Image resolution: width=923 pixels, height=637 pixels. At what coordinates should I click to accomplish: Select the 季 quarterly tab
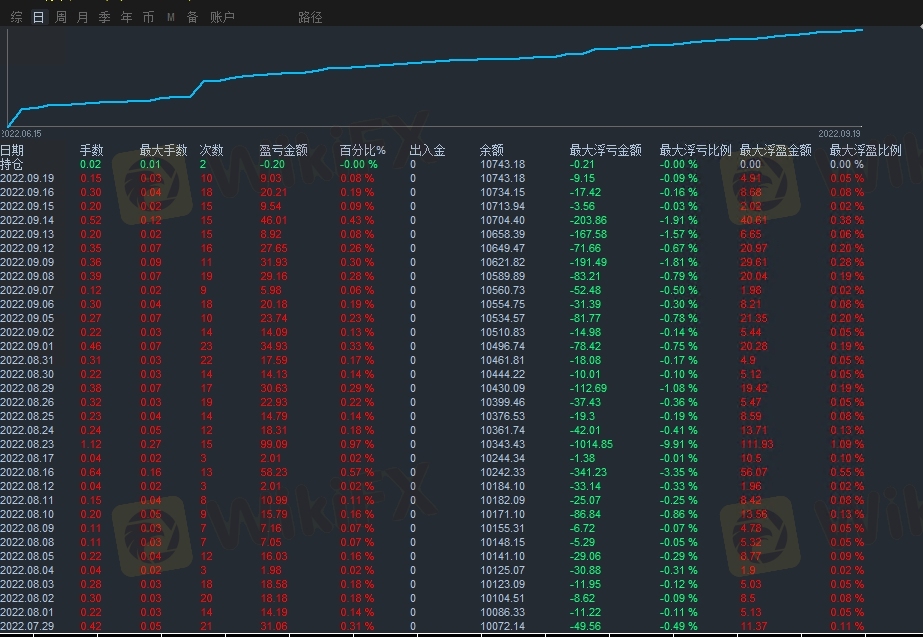(104, 17)
